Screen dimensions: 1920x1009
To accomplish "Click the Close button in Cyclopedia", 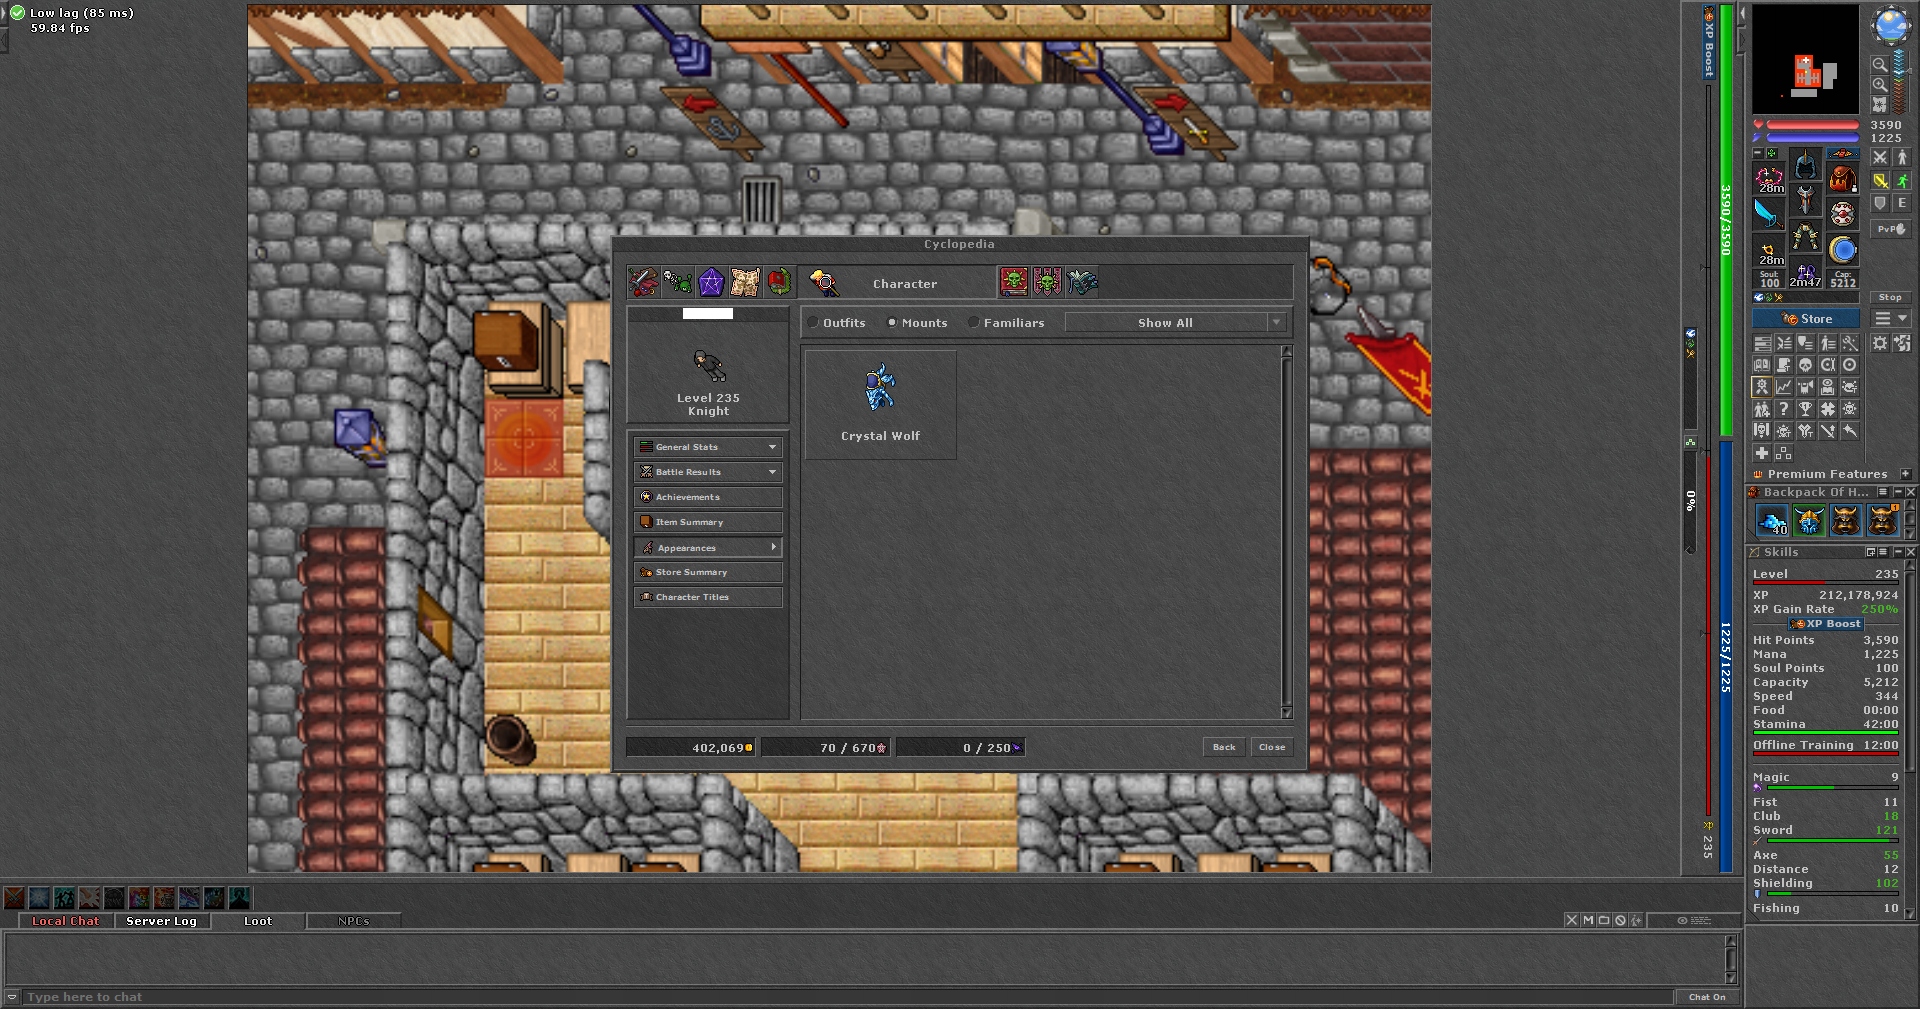I will coord(1272,747).
